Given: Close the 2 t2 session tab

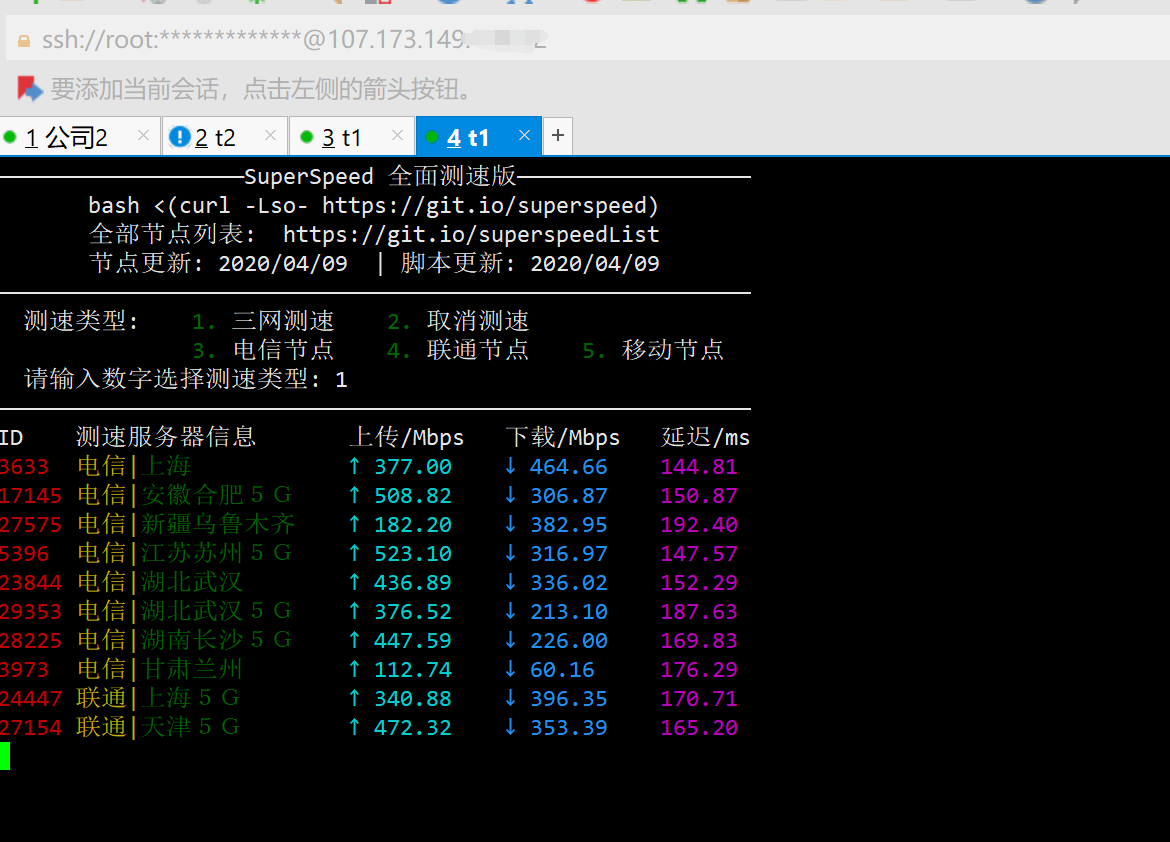Looking at the screenshot, I should [270, 136].
